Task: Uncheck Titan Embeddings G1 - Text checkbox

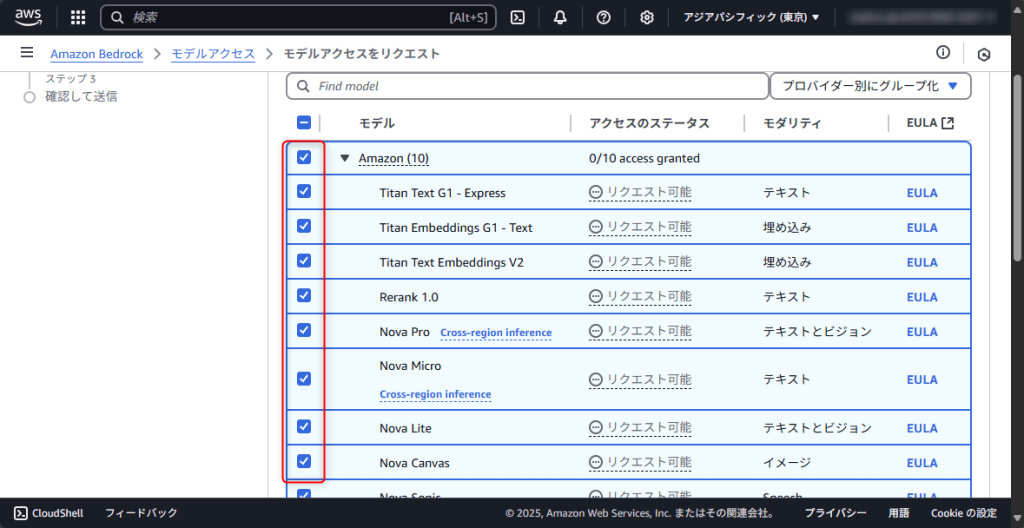Action: [x=304, y=226]
